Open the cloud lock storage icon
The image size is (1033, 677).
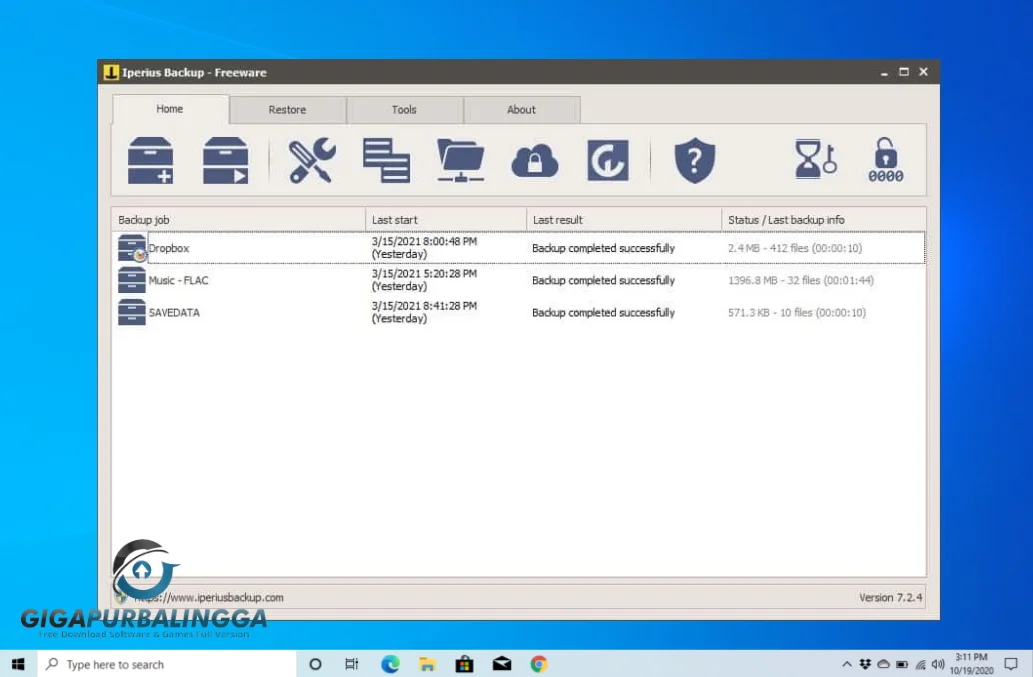(x=535, y=161)
